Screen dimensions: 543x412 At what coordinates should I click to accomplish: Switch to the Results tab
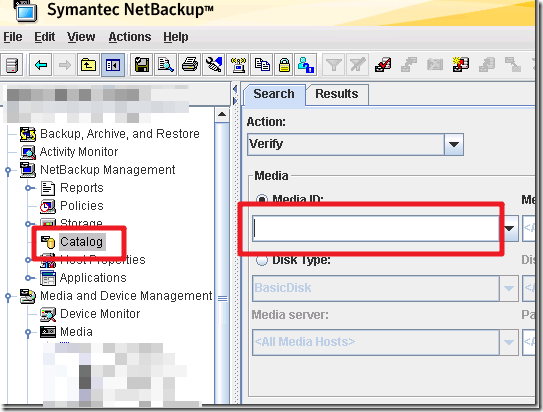pyautogui.click(x=337, y=94)
